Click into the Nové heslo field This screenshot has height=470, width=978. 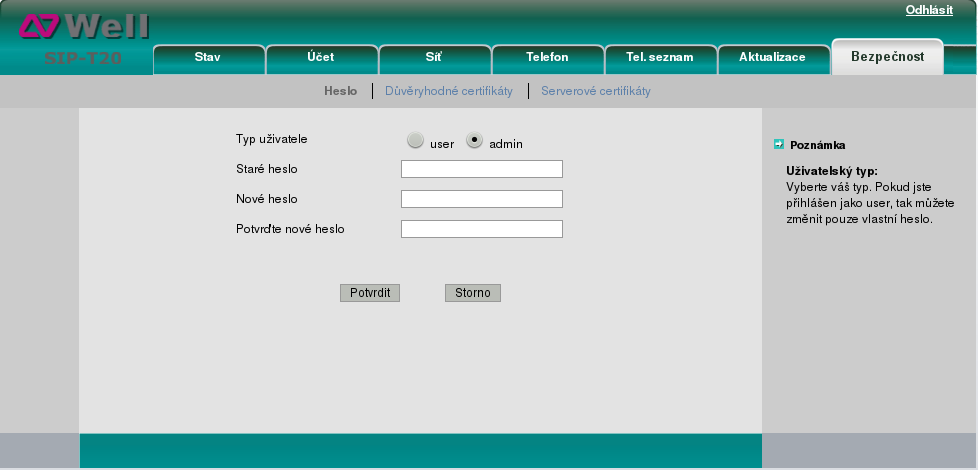[481, 199]
